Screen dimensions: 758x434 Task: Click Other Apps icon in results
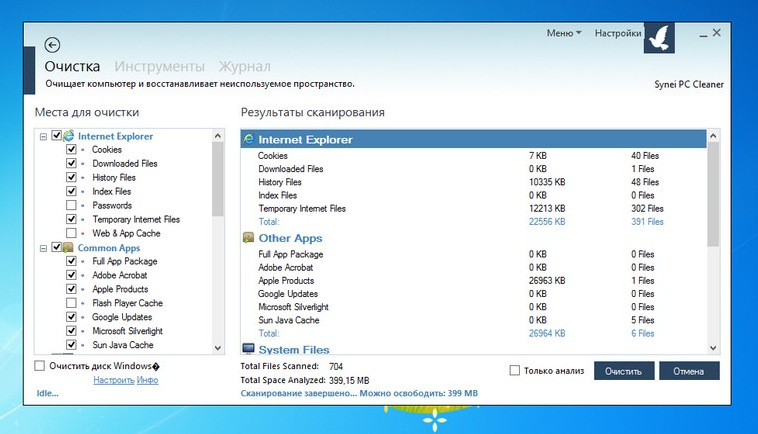(248, 237)
